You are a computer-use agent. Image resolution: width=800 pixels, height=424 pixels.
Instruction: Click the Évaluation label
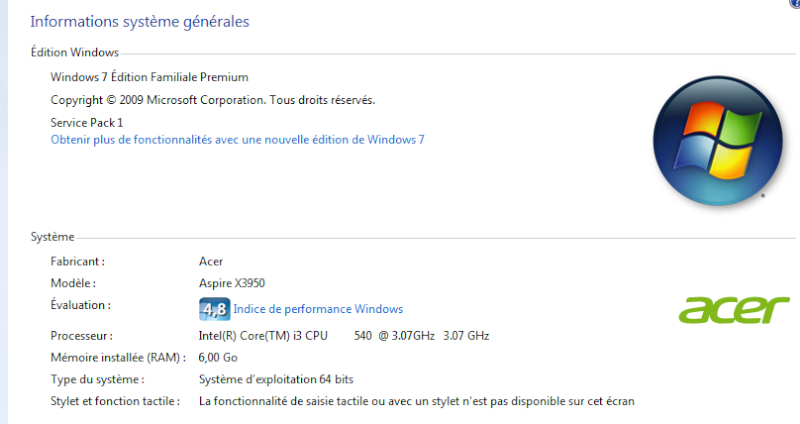pos(81,305)
